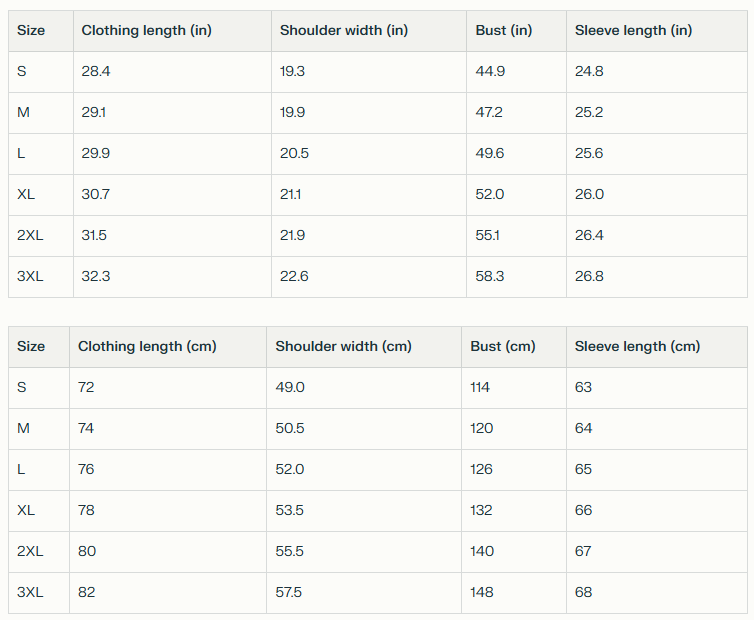Click the "Sleeve length (cm)" column header
Screen dimensions: 754x620
pos(637,347)
